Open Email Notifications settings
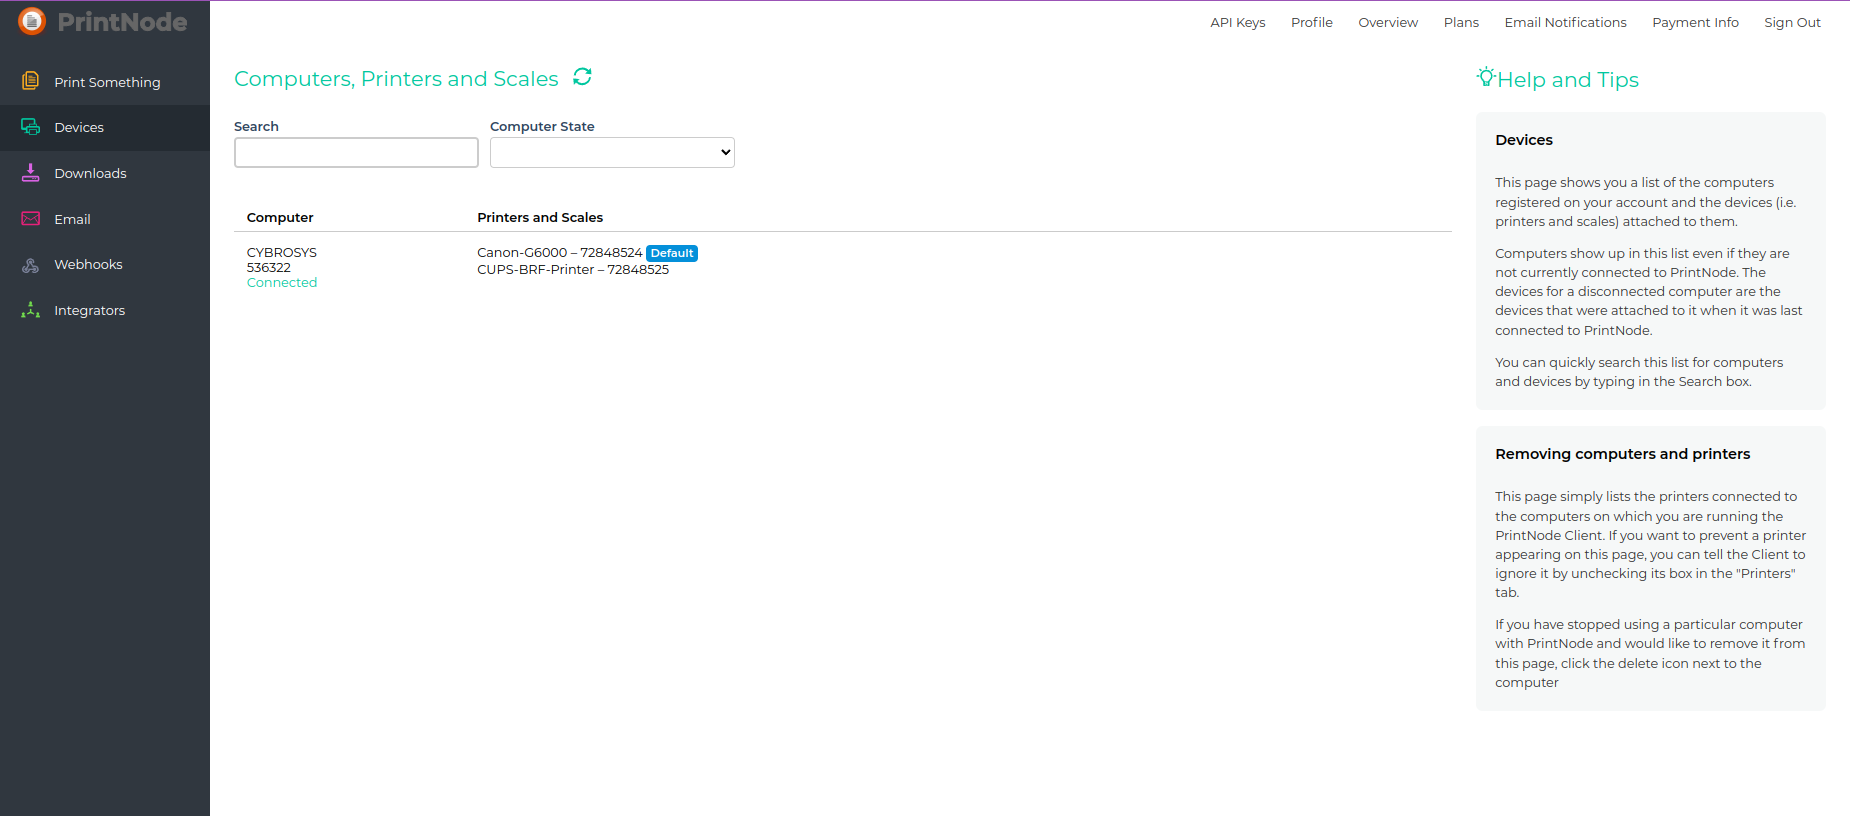Screen dimensions: 1850x816 (x=1565, y=23)
